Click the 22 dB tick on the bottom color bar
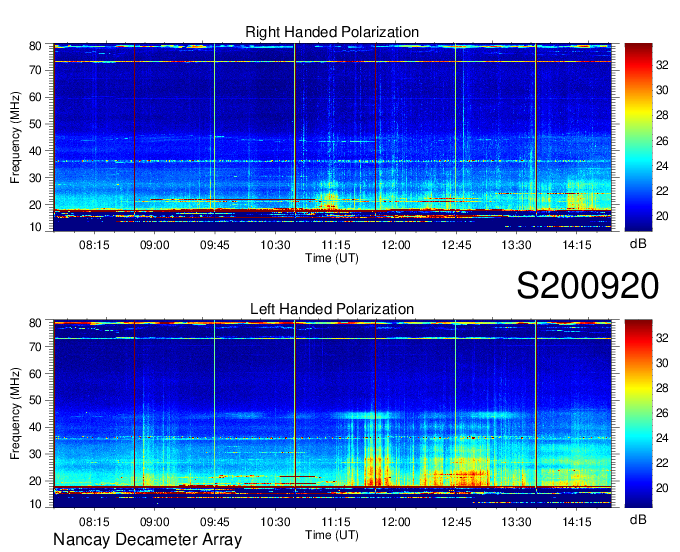 [662, 463]
